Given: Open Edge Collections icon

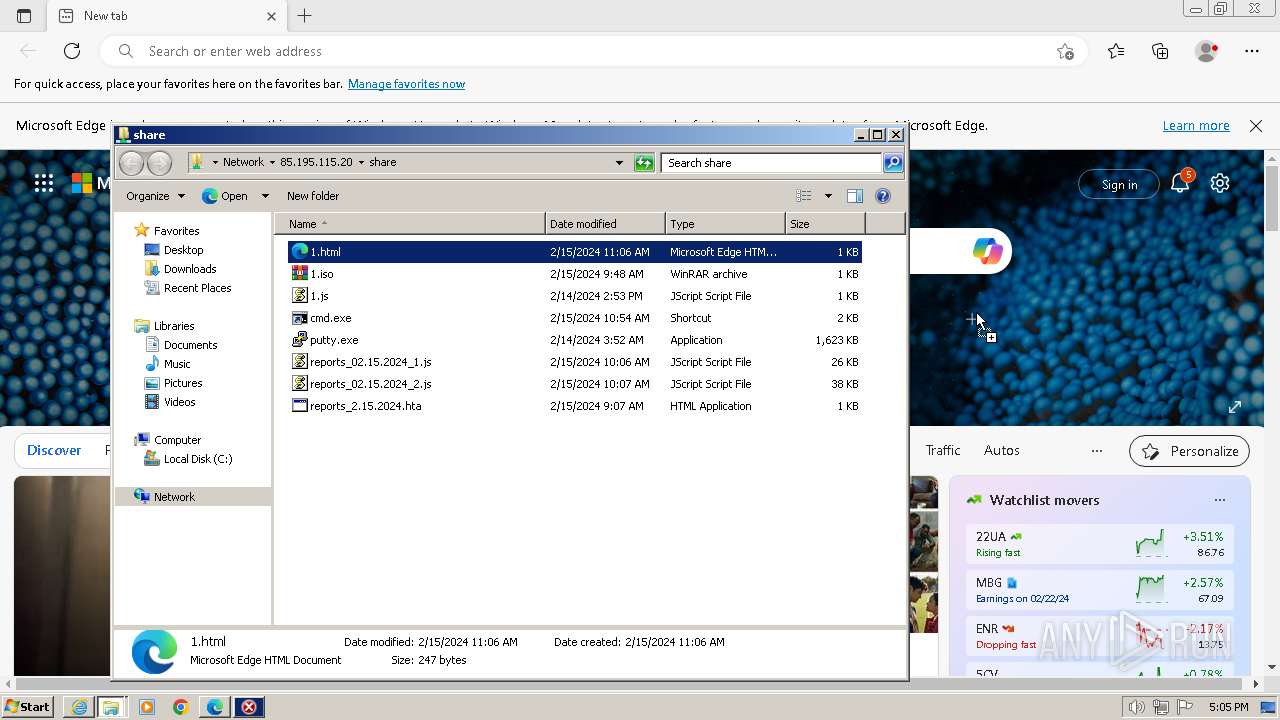Looking at the screenshot, I should click(x=1160, y=51).
